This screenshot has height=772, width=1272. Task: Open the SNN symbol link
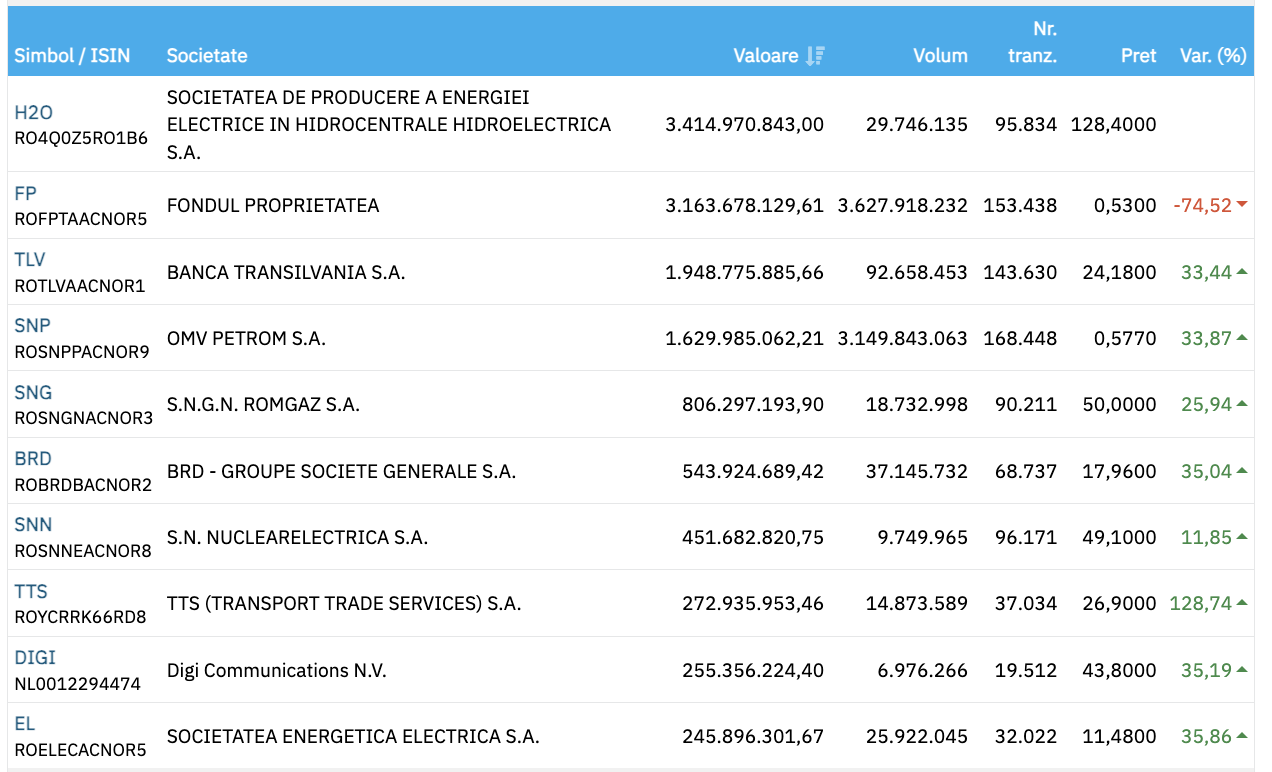[x=33, y=525]
